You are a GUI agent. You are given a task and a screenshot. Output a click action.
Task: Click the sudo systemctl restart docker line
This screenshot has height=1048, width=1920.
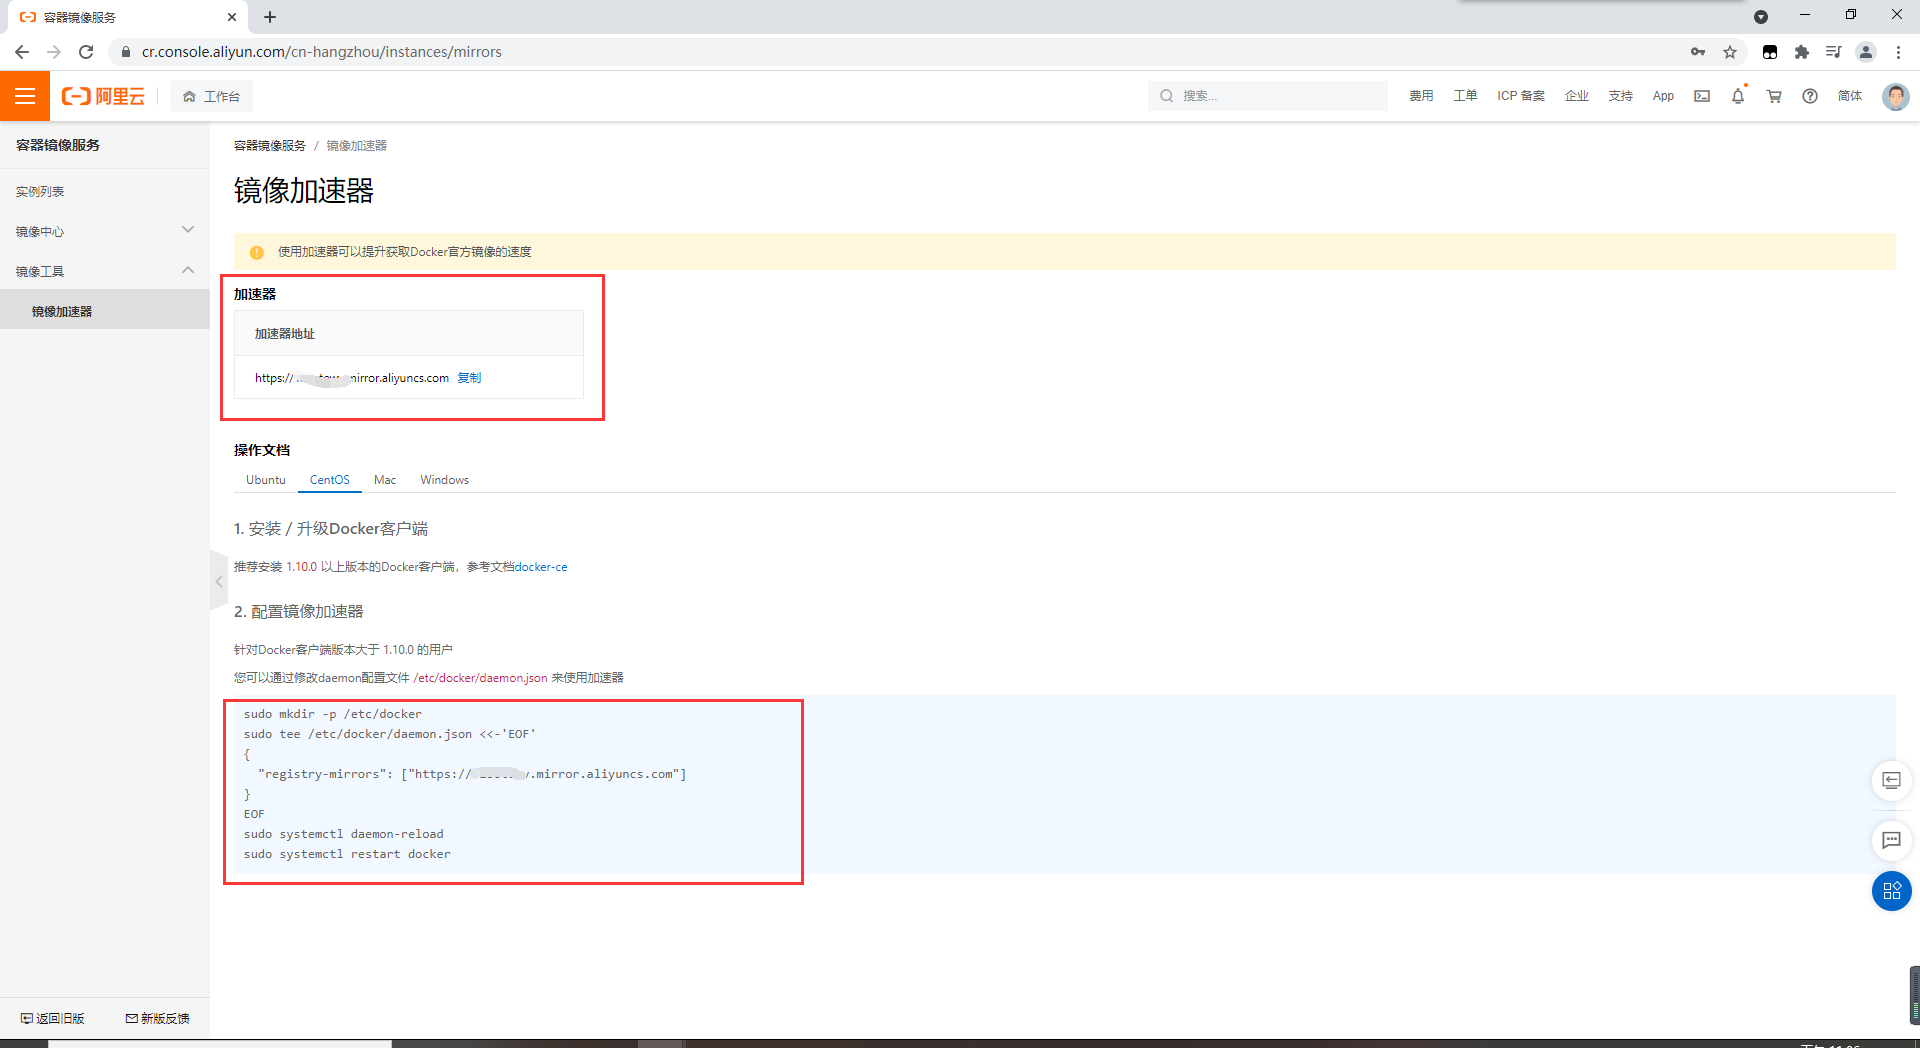347,854
